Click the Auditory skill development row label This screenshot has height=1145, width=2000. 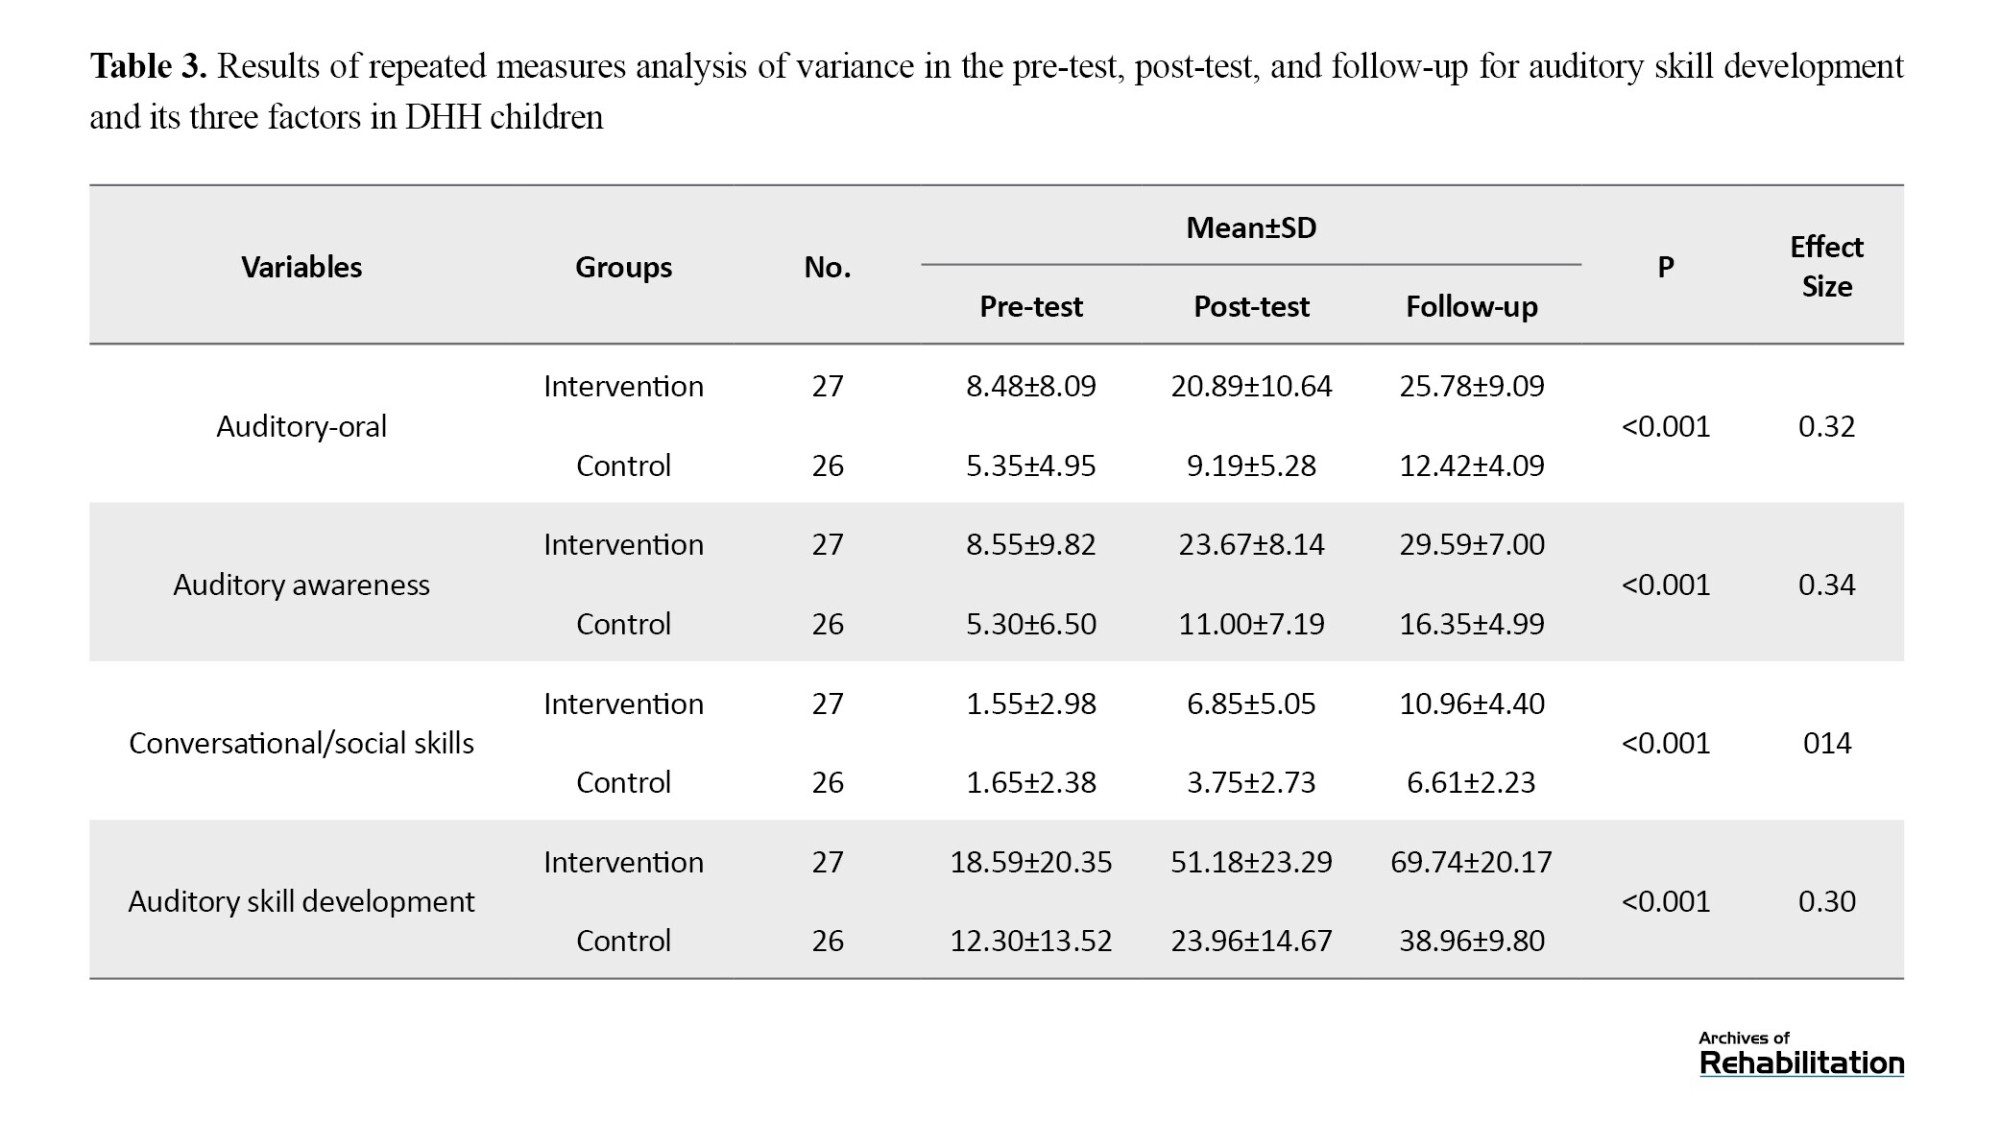point(301,901)
